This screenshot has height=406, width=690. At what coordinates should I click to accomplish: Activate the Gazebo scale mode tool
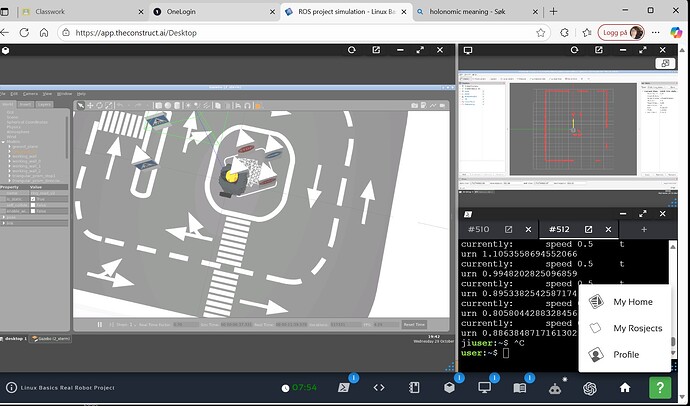[x=108, y=106]
